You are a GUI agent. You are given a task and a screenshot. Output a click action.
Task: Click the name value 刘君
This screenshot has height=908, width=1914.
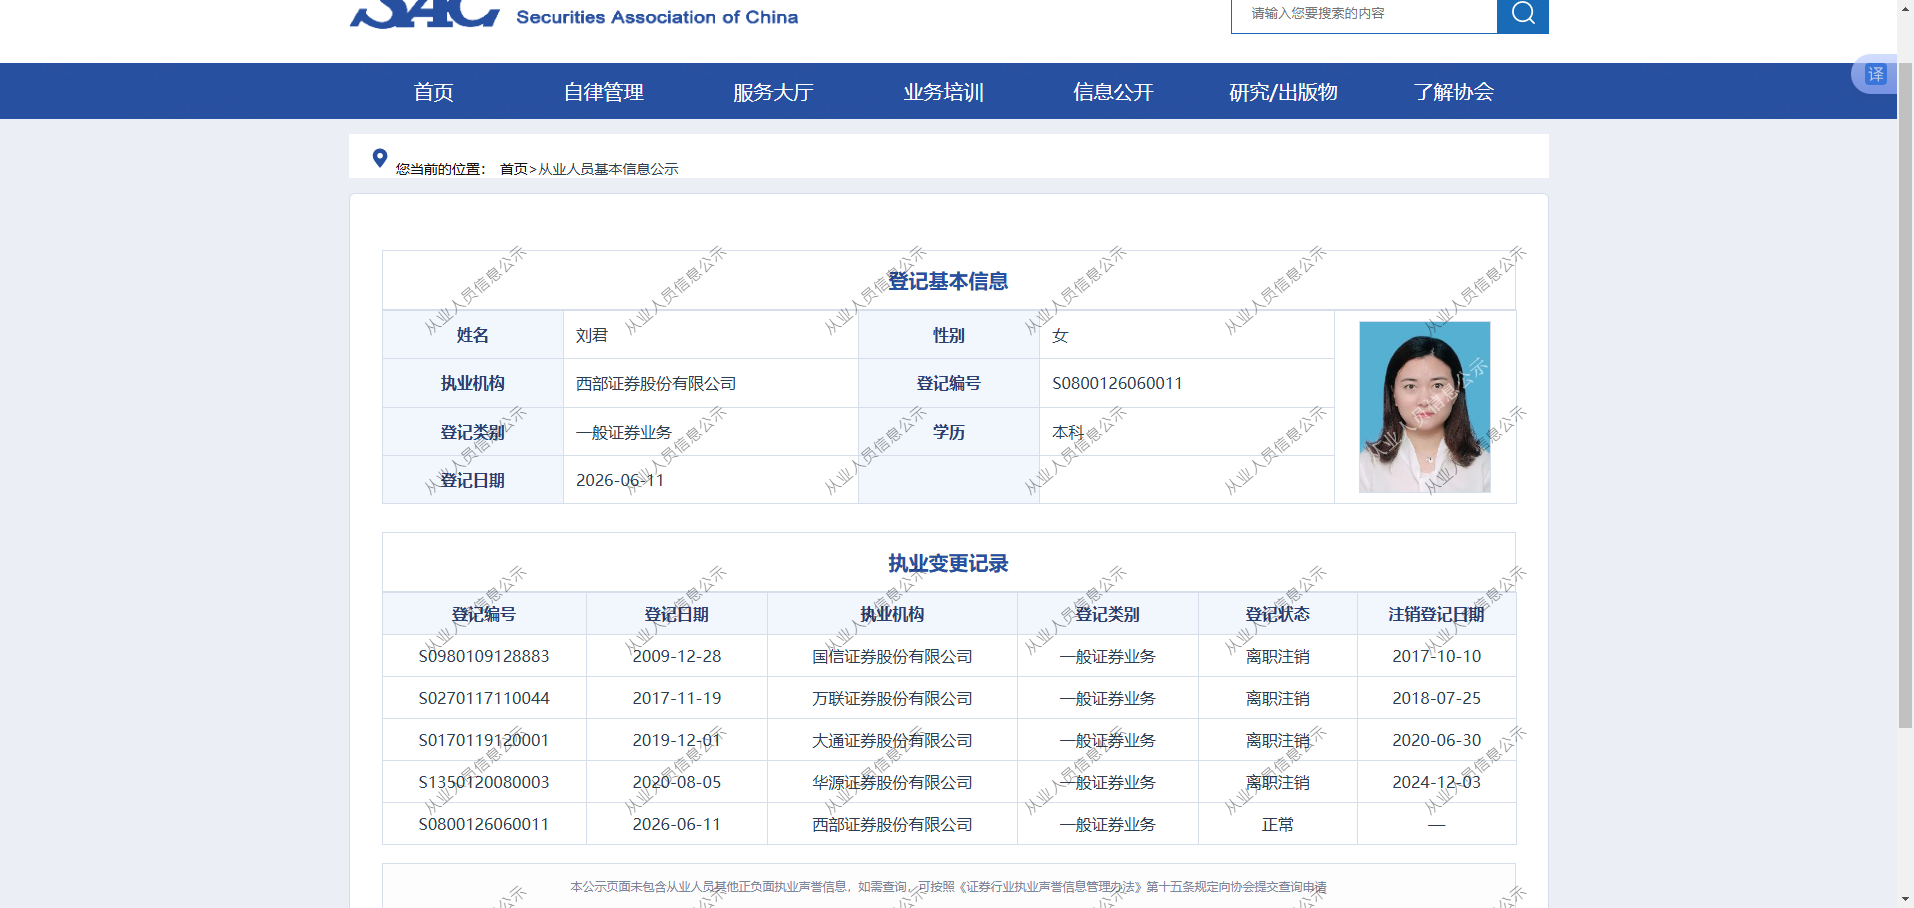pyautogui.click(x=592, y=335)
